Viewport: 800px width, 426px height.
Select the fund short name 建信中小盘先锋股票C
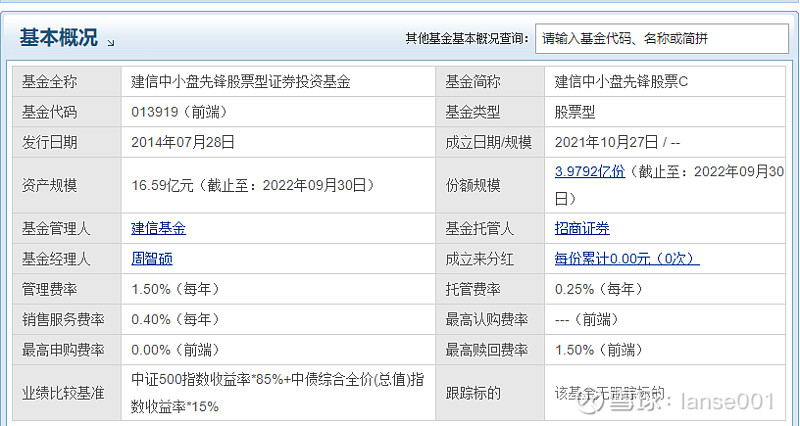click(621, 82)
